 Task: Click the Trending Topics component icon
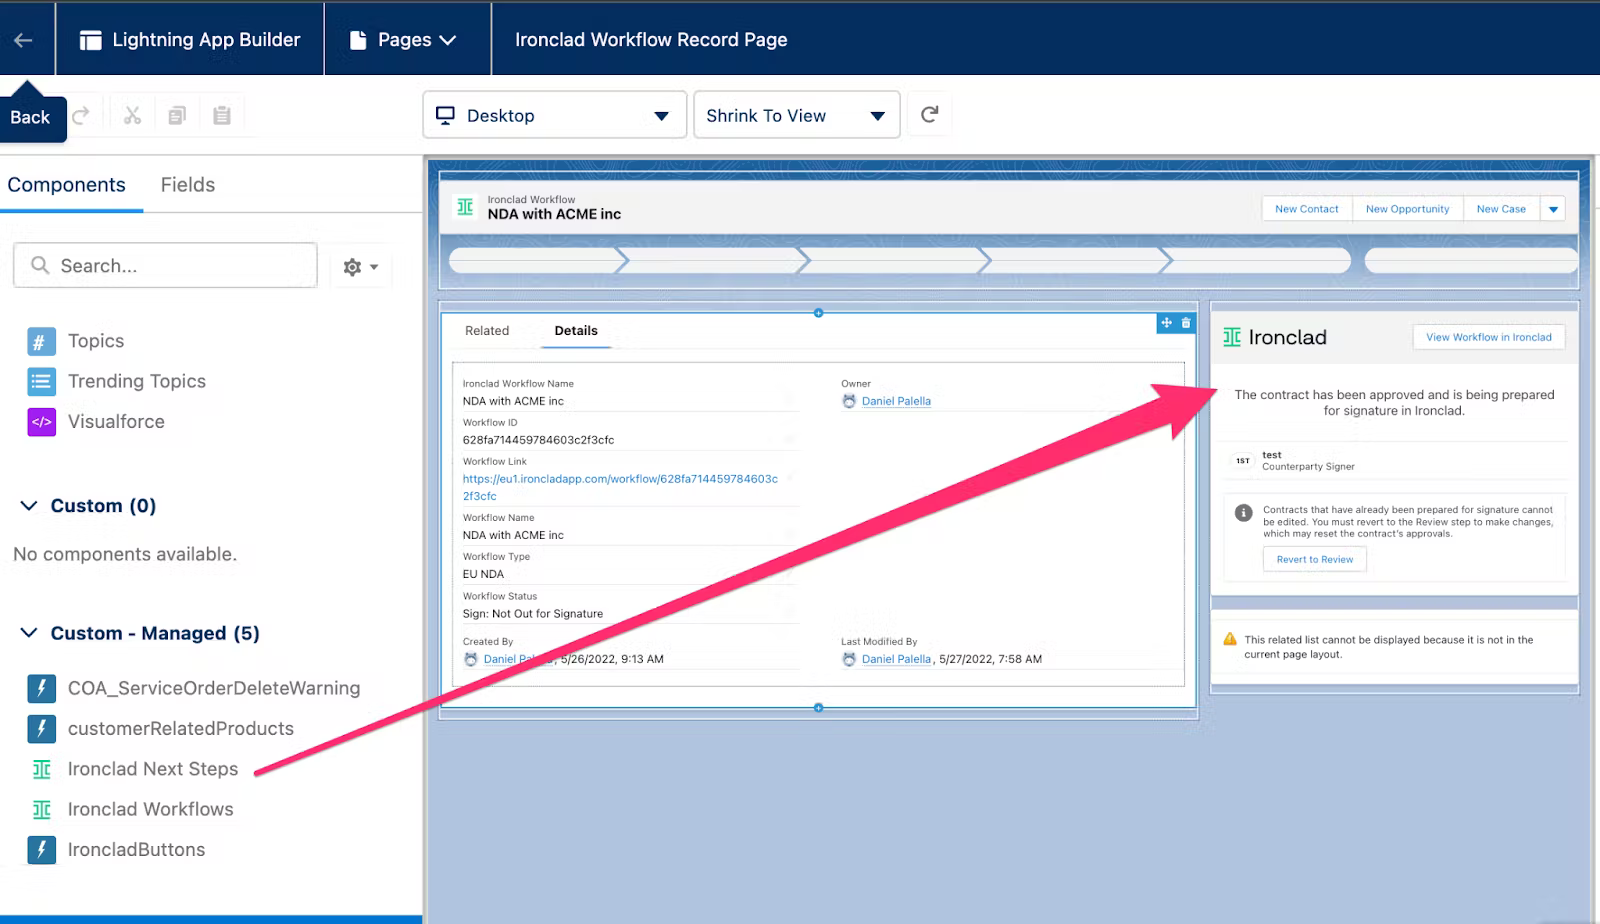(x=41, y=381)
